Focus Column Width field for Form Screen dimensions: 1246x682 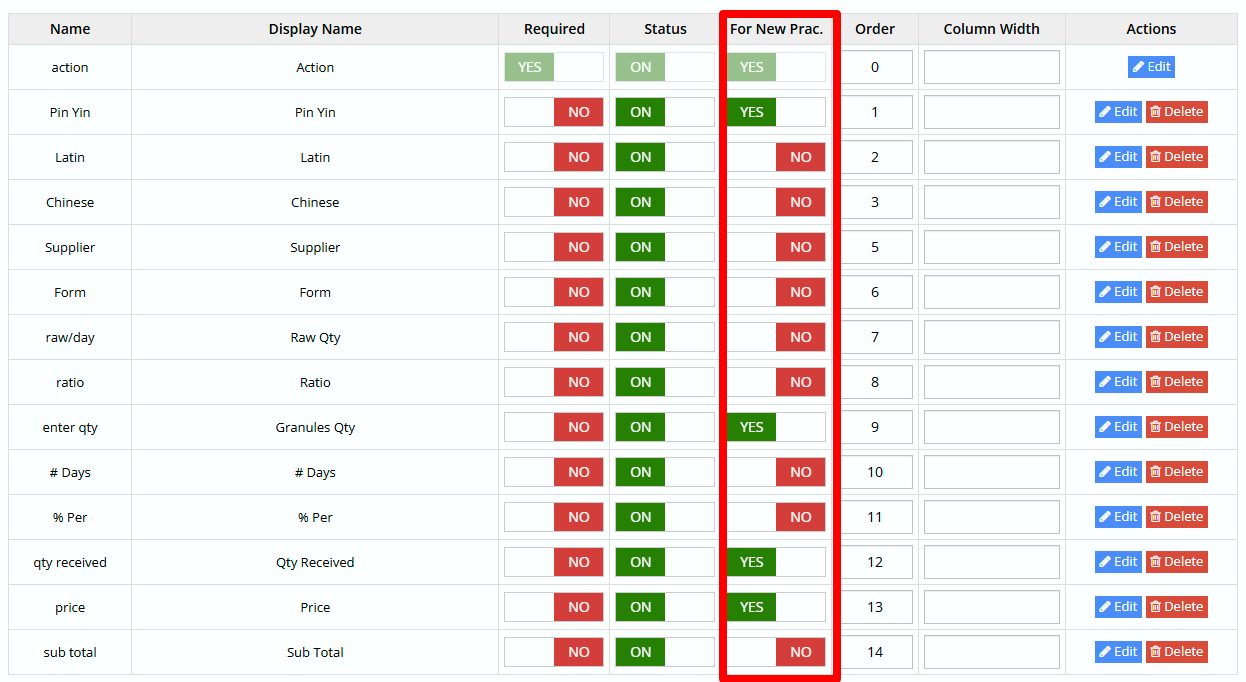coord(991,292)
